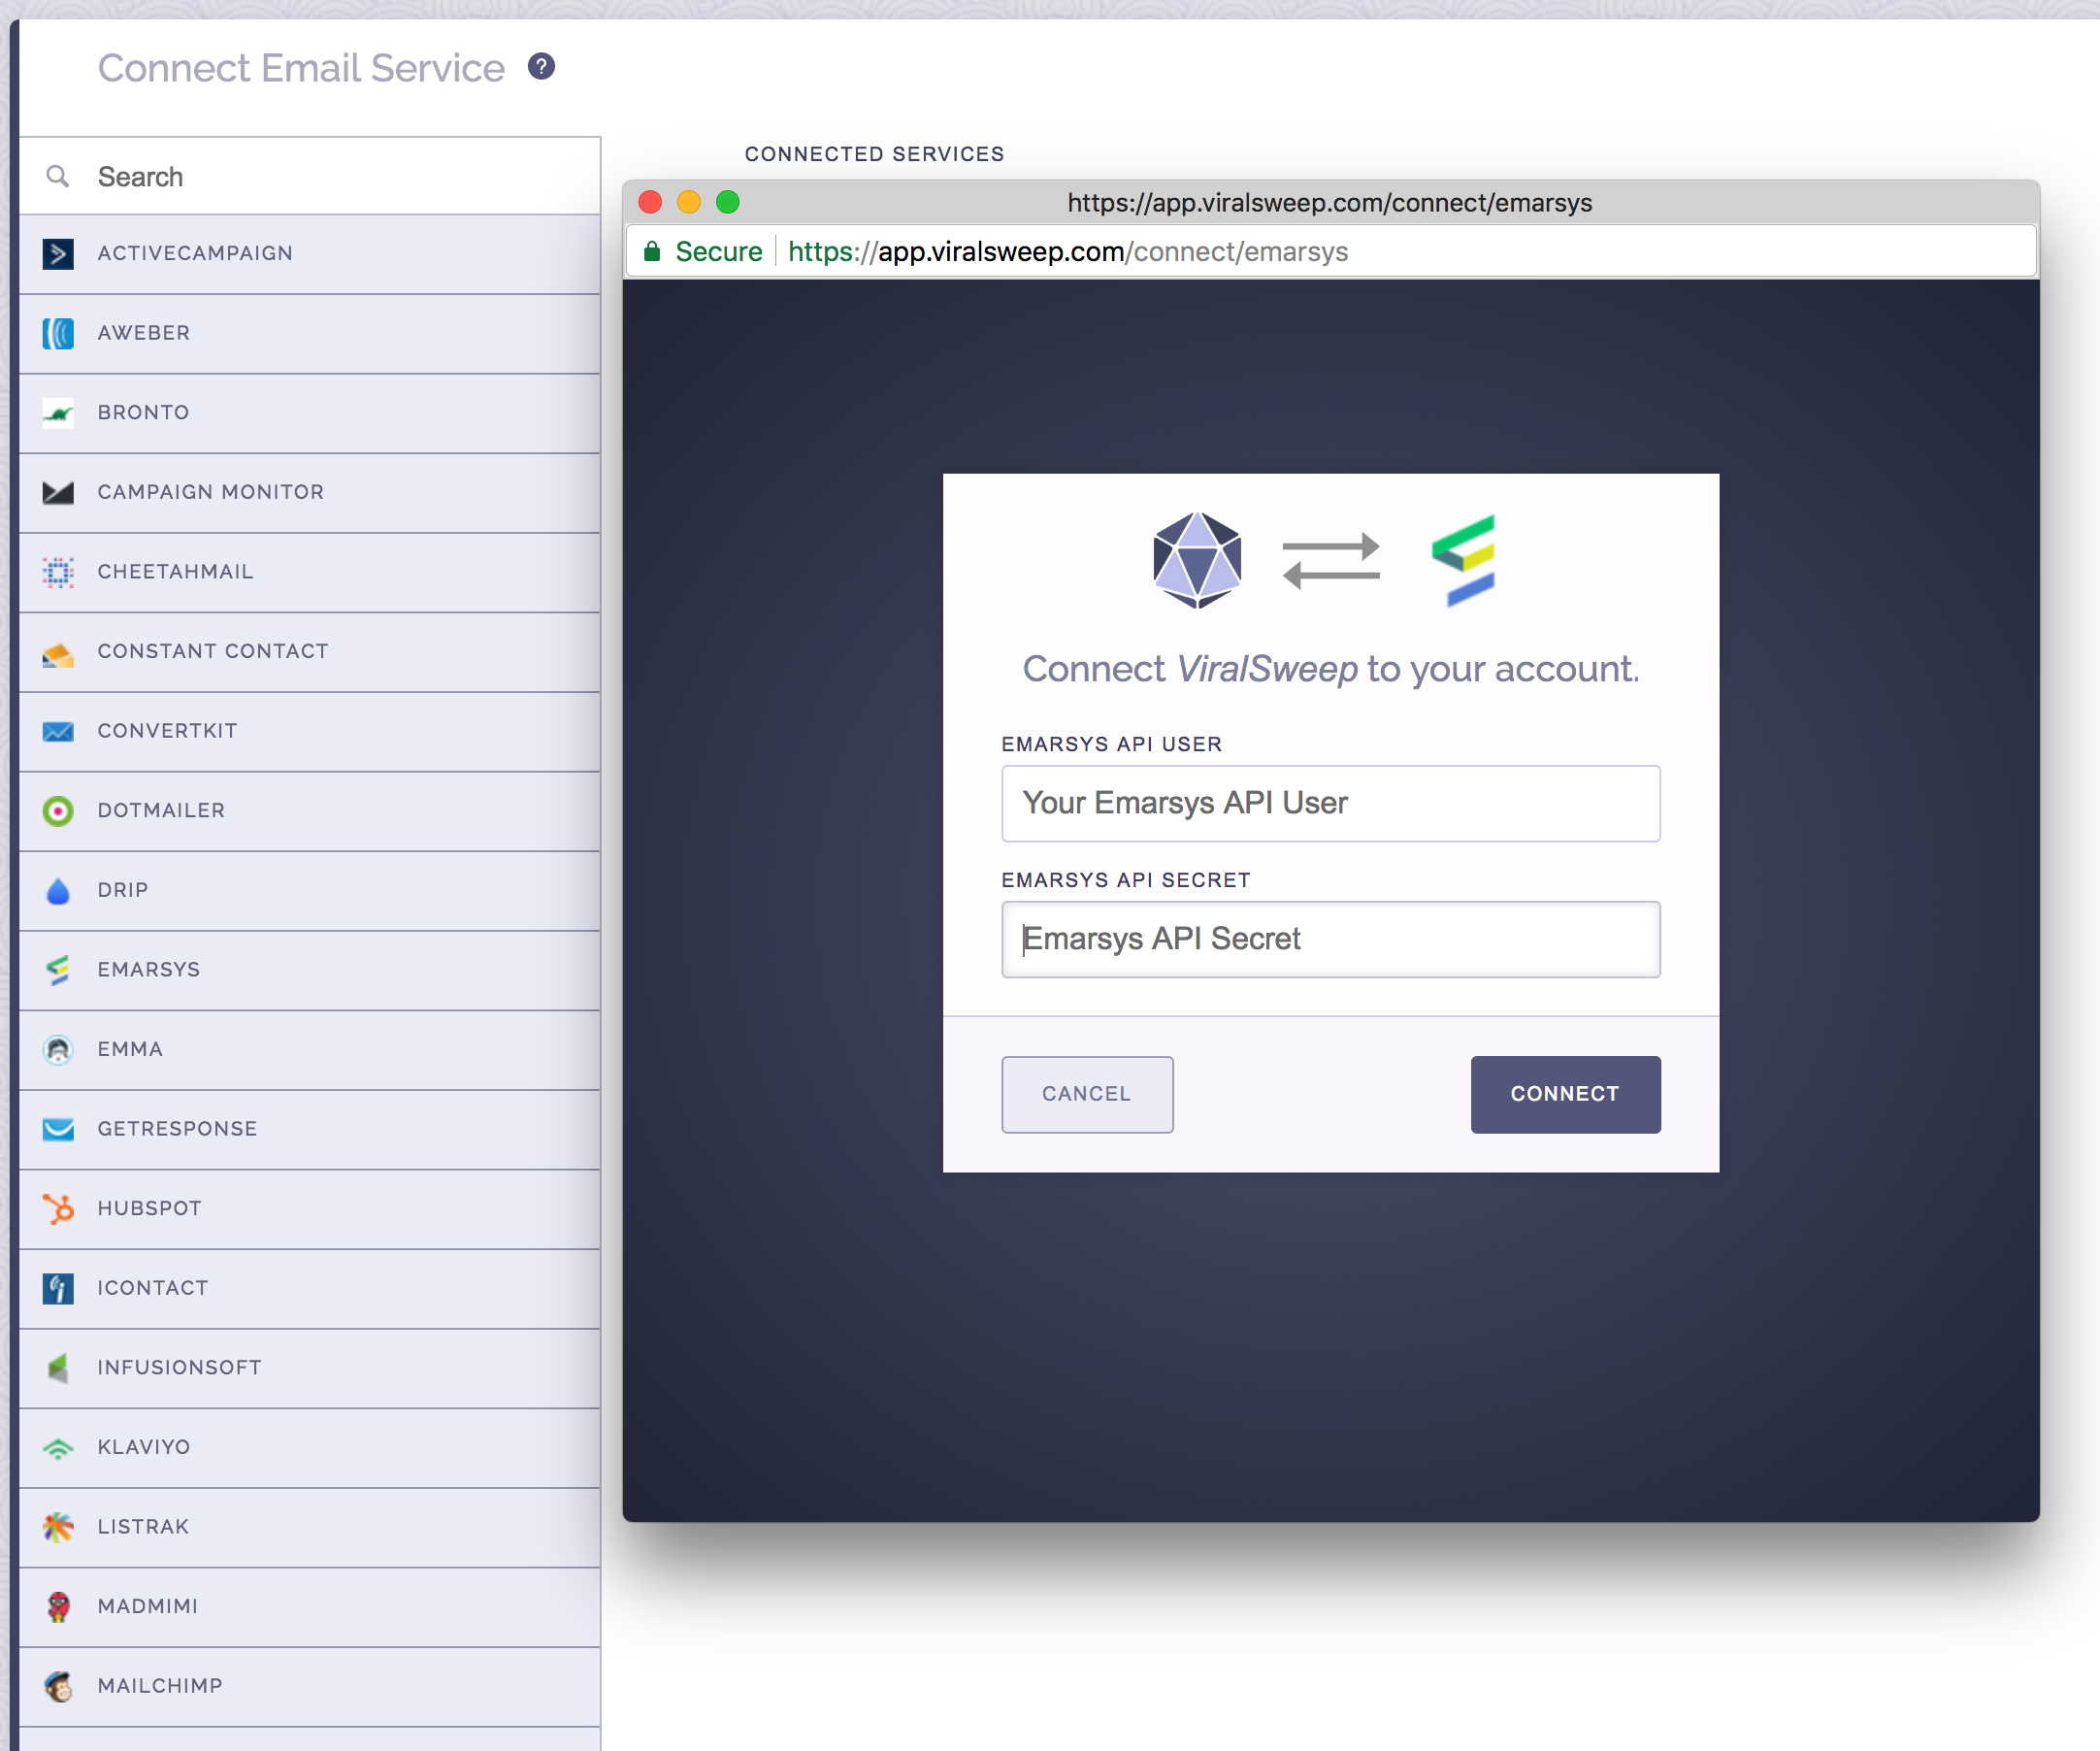Viewport: 2100px width, 1751px height.
Task: Click the EMARSYS API USER label
Action: pyautogui.click(x=1112, y=744)
